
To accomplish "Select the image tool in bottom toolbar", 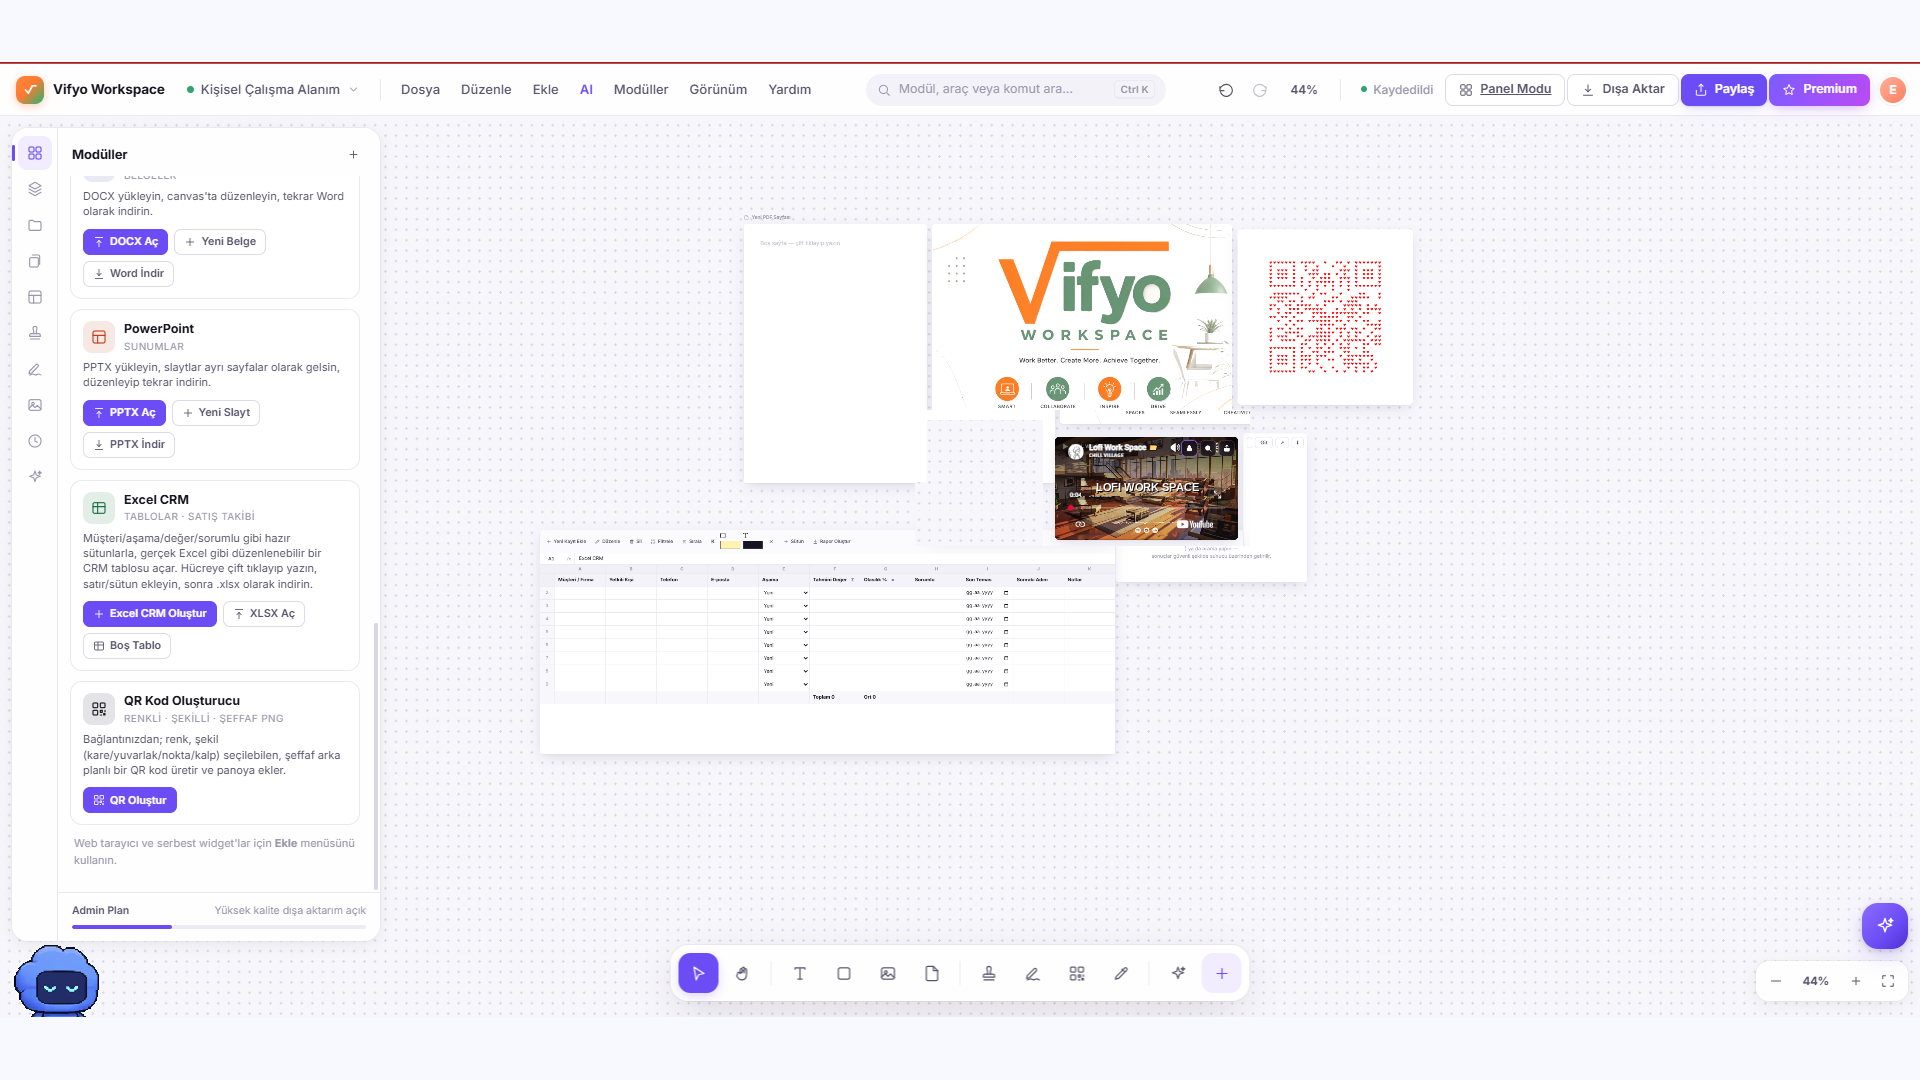I will pyautogui.click(x=888, y=973).
